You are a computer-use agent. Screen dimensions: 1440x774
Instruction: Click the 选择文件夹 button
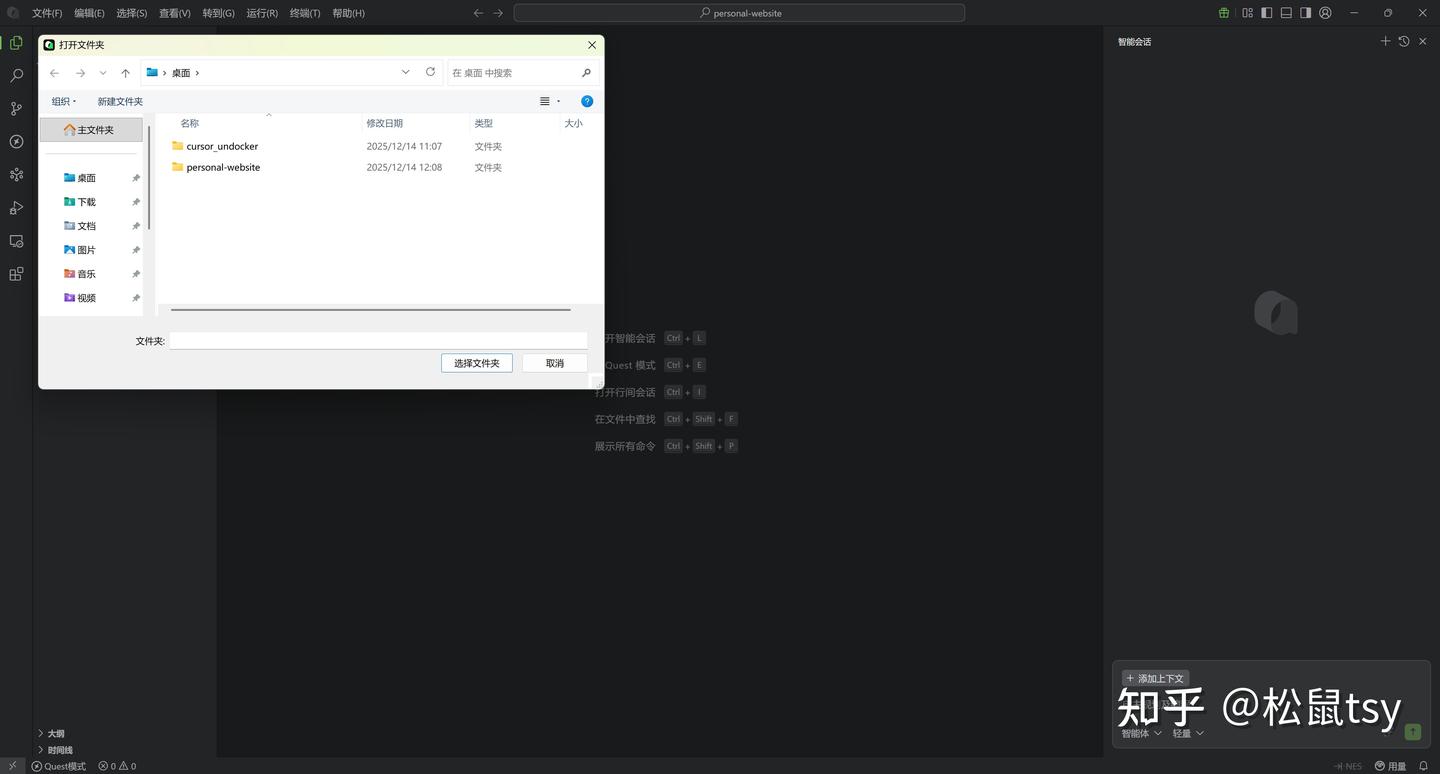476,363
